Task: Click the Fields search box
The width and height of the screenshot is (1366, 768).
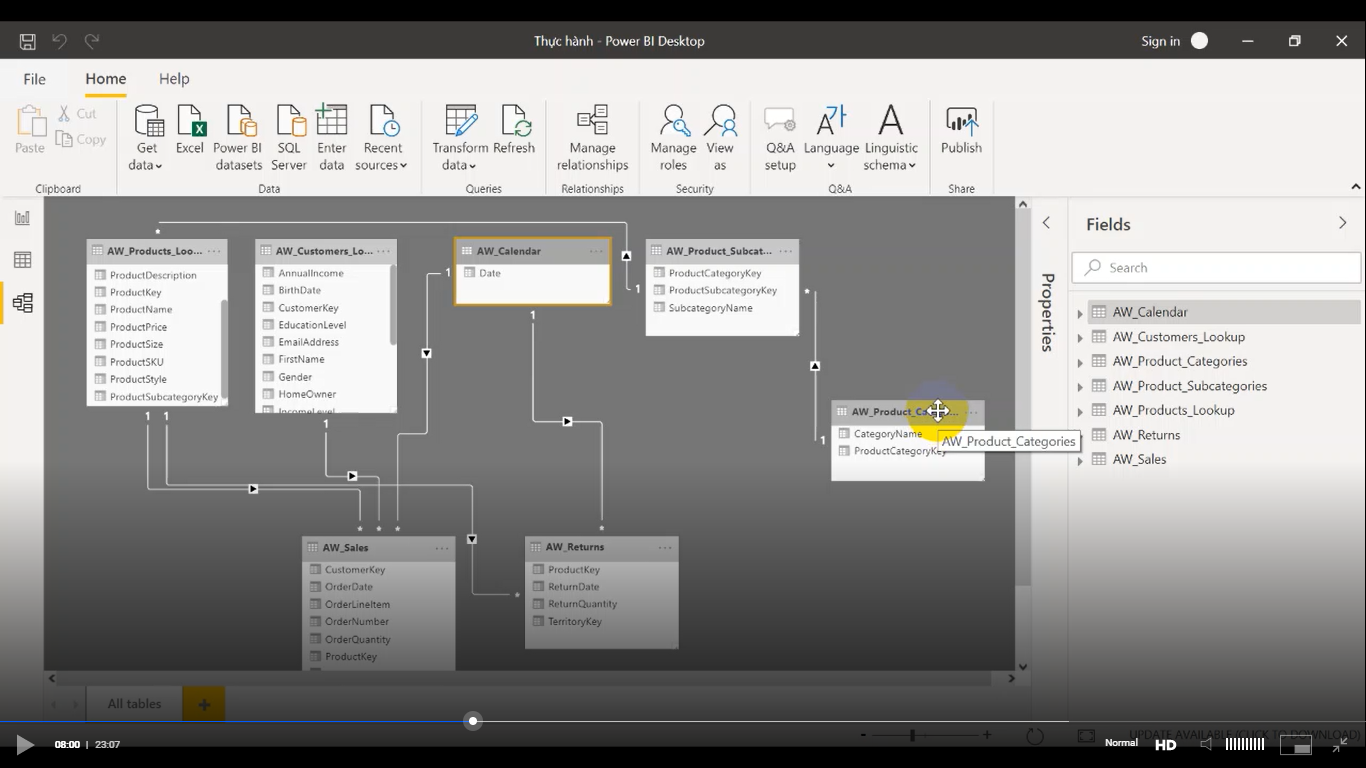Action: (1216, 268)
